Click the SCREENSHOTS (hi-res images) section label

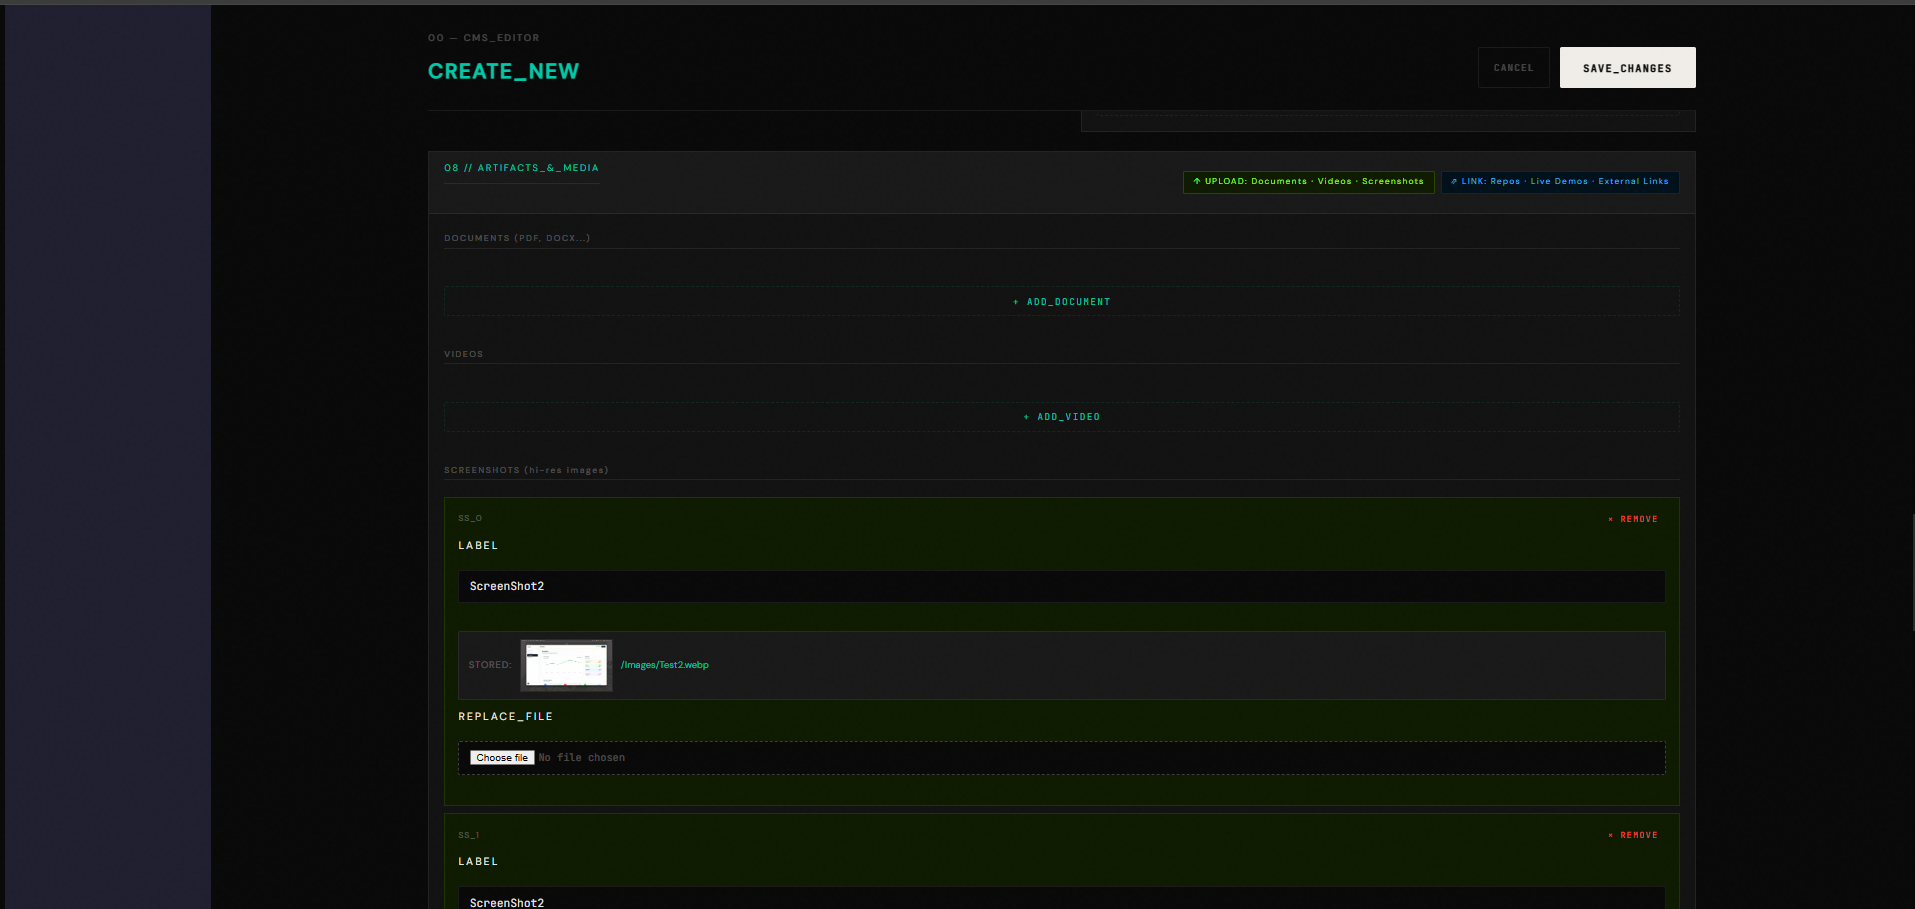[x=526, y=470]
